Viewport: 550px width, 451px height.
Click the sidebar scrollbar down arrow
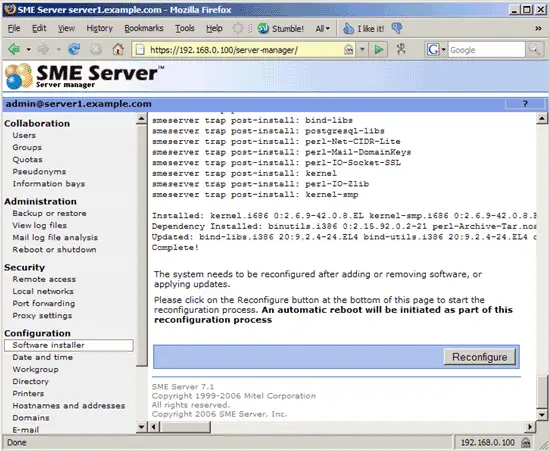coord(141,427)
